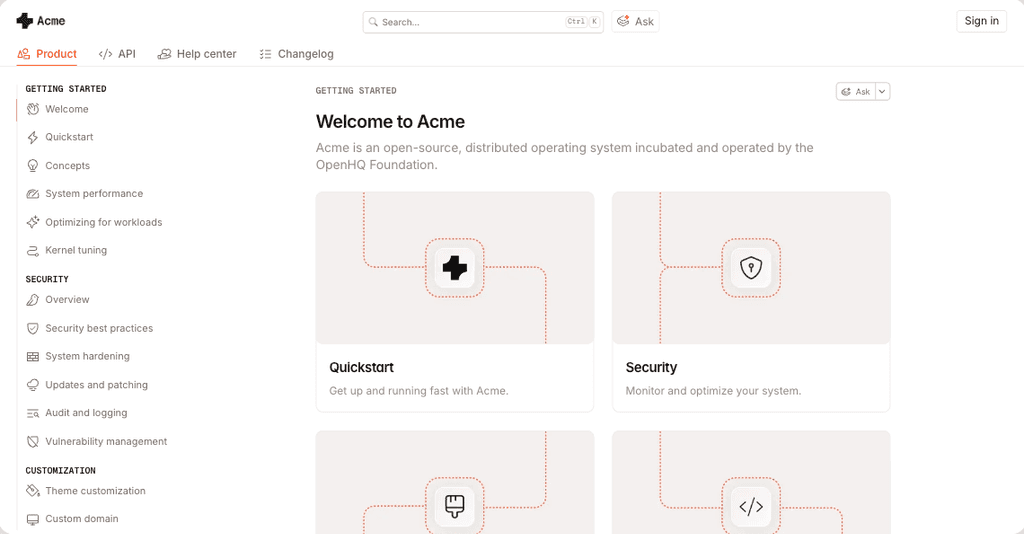1024x534 pixels.
Task: Open the Quickstart sidebar page
Action: [x=69, y=137]
